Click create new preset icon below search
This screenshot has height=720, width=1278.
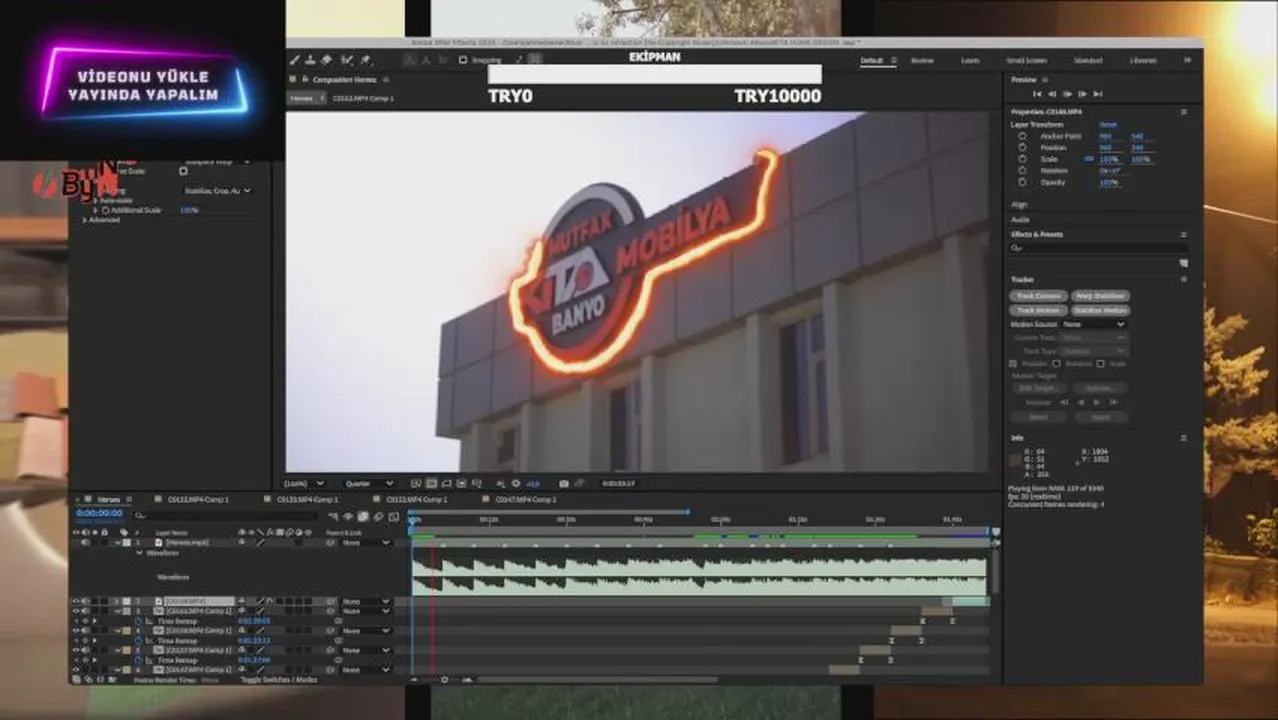pyautogui.click(x=1184, y=263)
